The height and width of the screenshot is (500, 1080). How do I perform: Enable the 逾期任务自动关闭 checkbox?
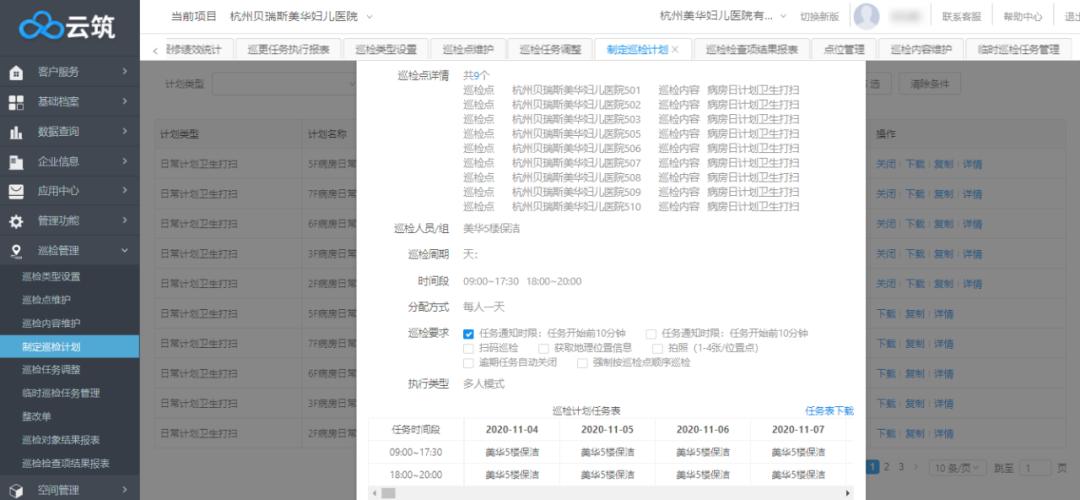(x=468, y=363)
